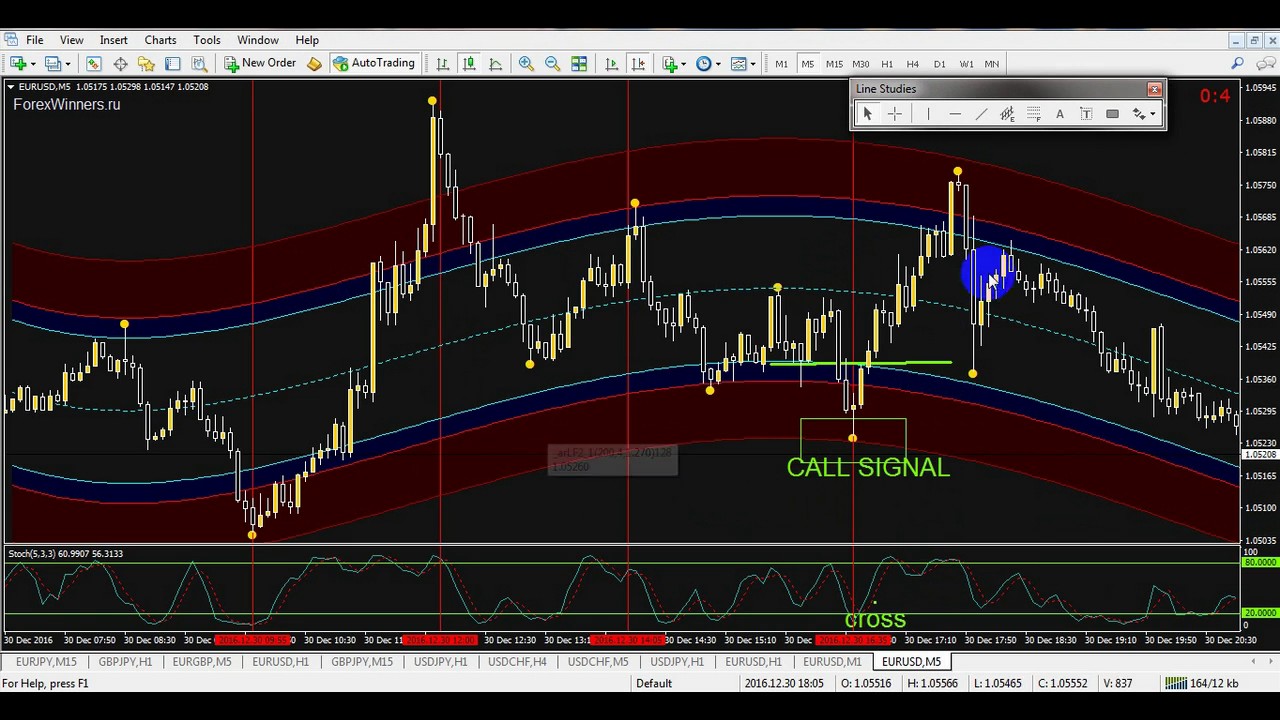Draw a vertical line from Line Studies
Image resolution: width=1280 pixels, height=720 pixels.
[928, 114]
